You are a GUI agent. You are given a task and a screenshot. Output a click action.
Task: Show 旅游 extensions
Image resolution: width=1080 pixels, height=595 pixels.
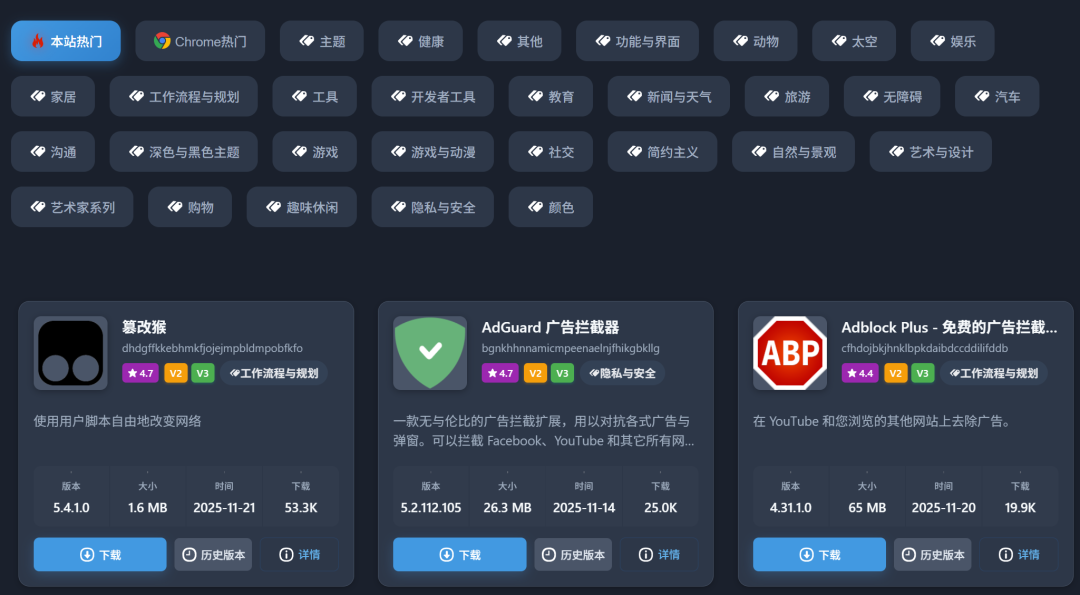[x=787, y=96]
